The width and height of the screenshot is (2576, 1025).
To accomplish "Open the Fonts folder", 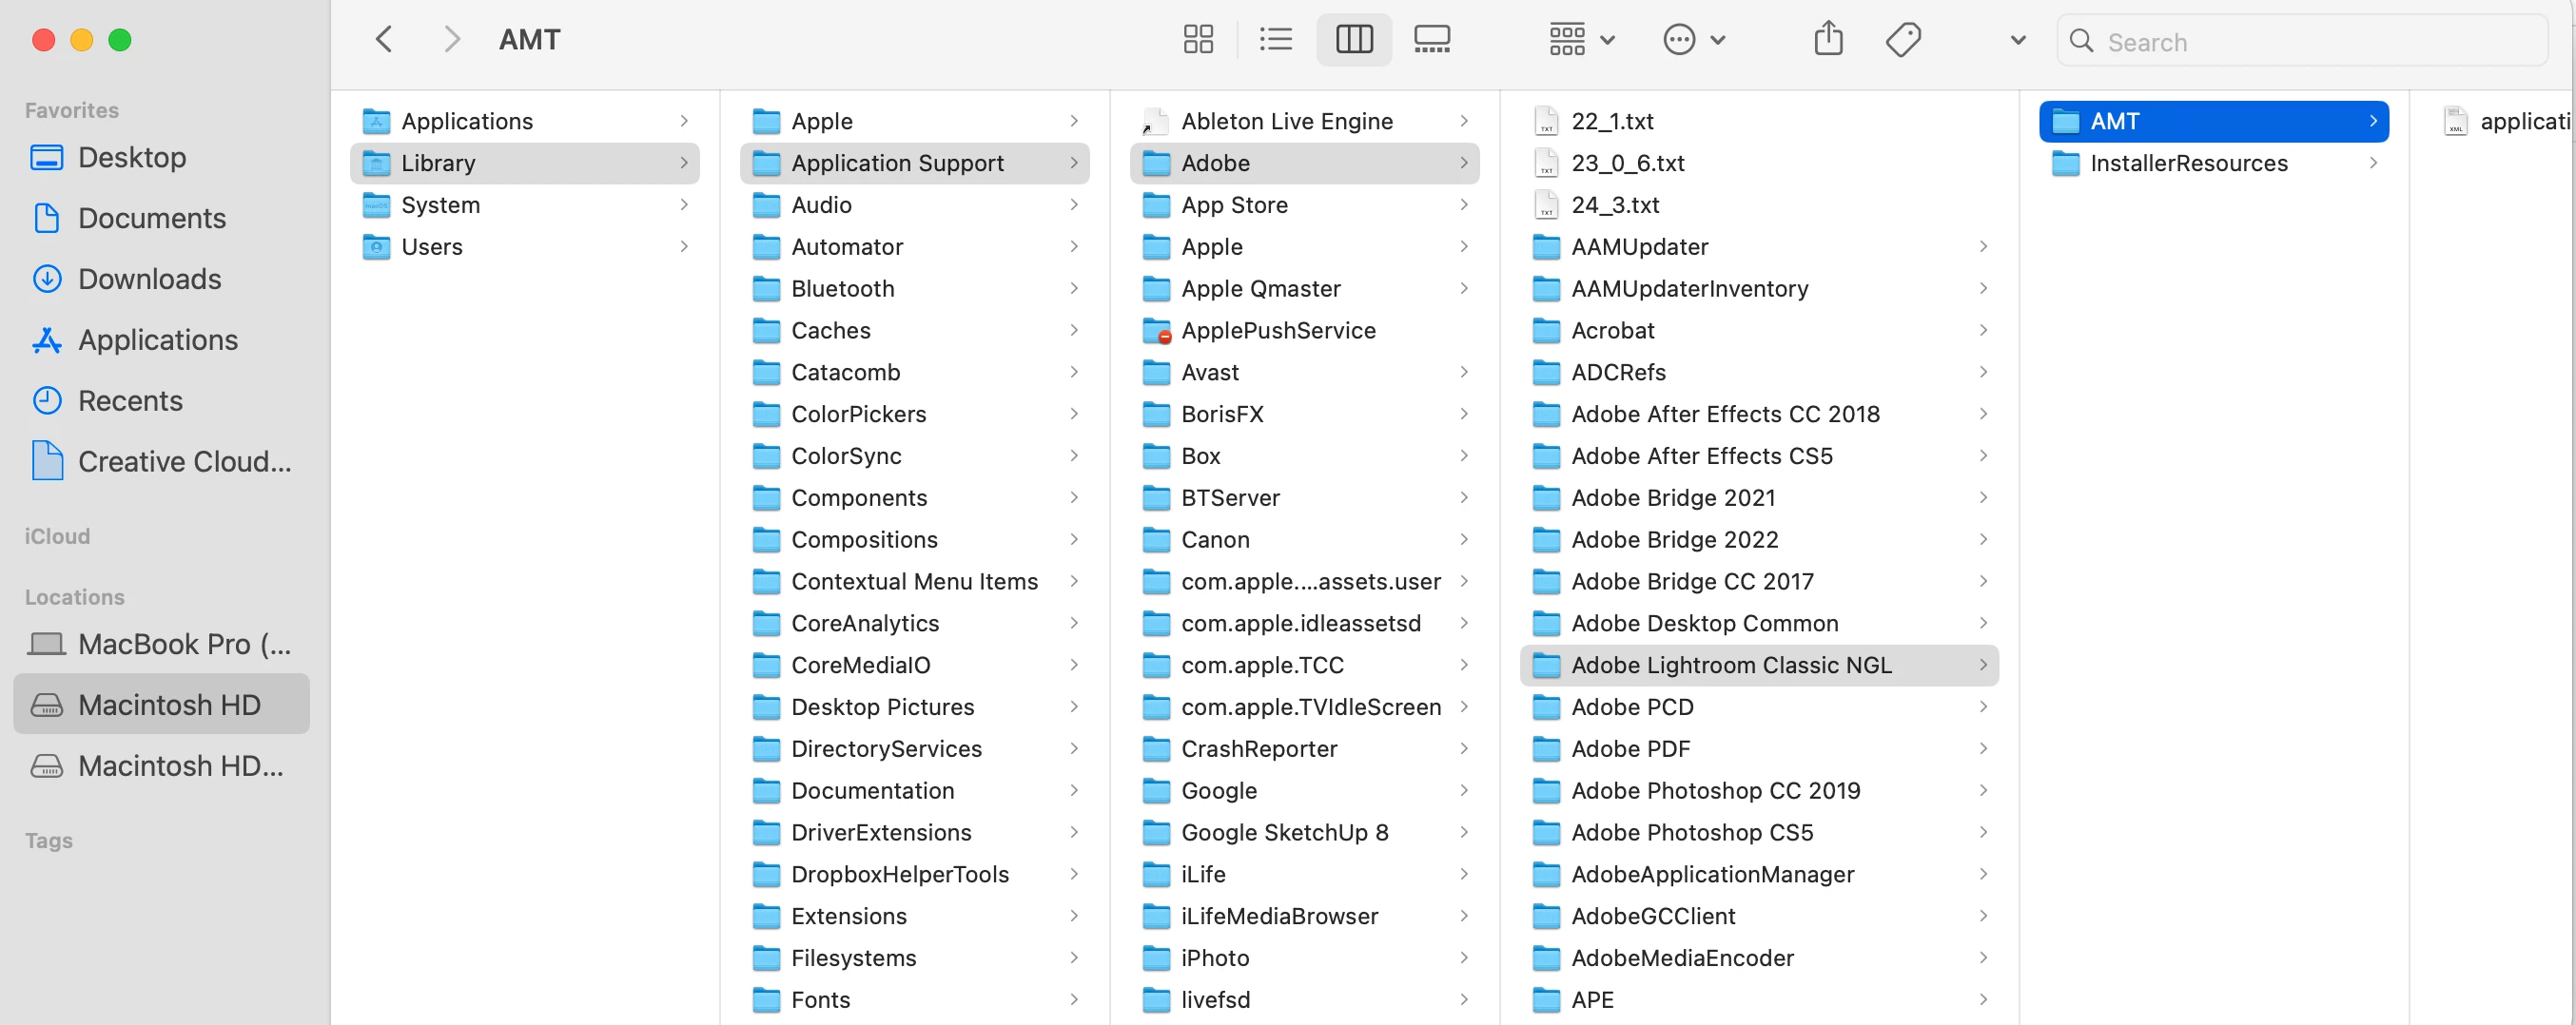I will pyautogui.click(x=914, y=1000).
